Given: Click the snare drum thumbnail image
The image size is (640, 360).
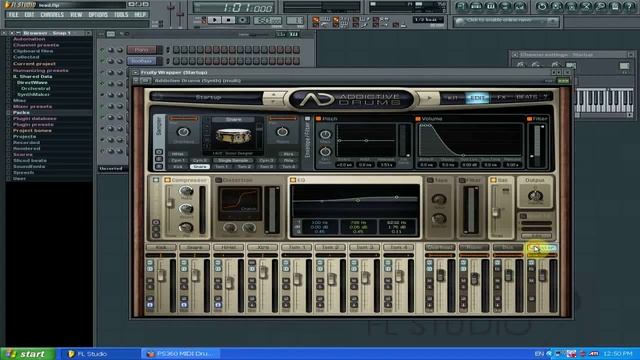Looking at the screenshot, I should pos(233,137).
